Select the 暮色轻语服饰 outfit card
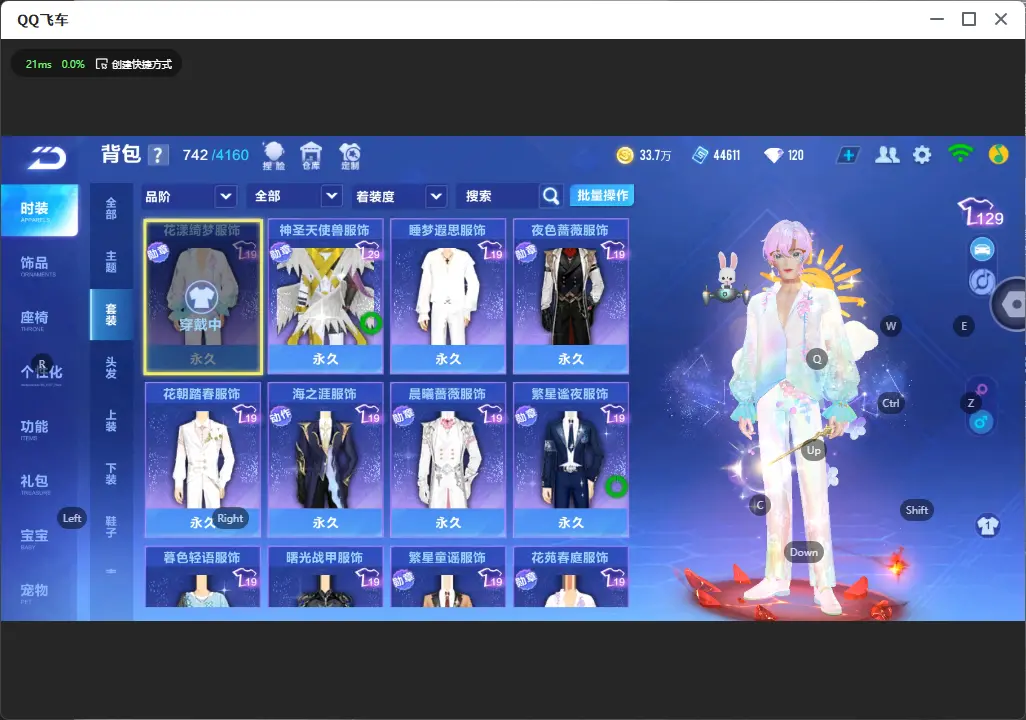Viewport: 1026px width, 720px height. pos(203,577)
